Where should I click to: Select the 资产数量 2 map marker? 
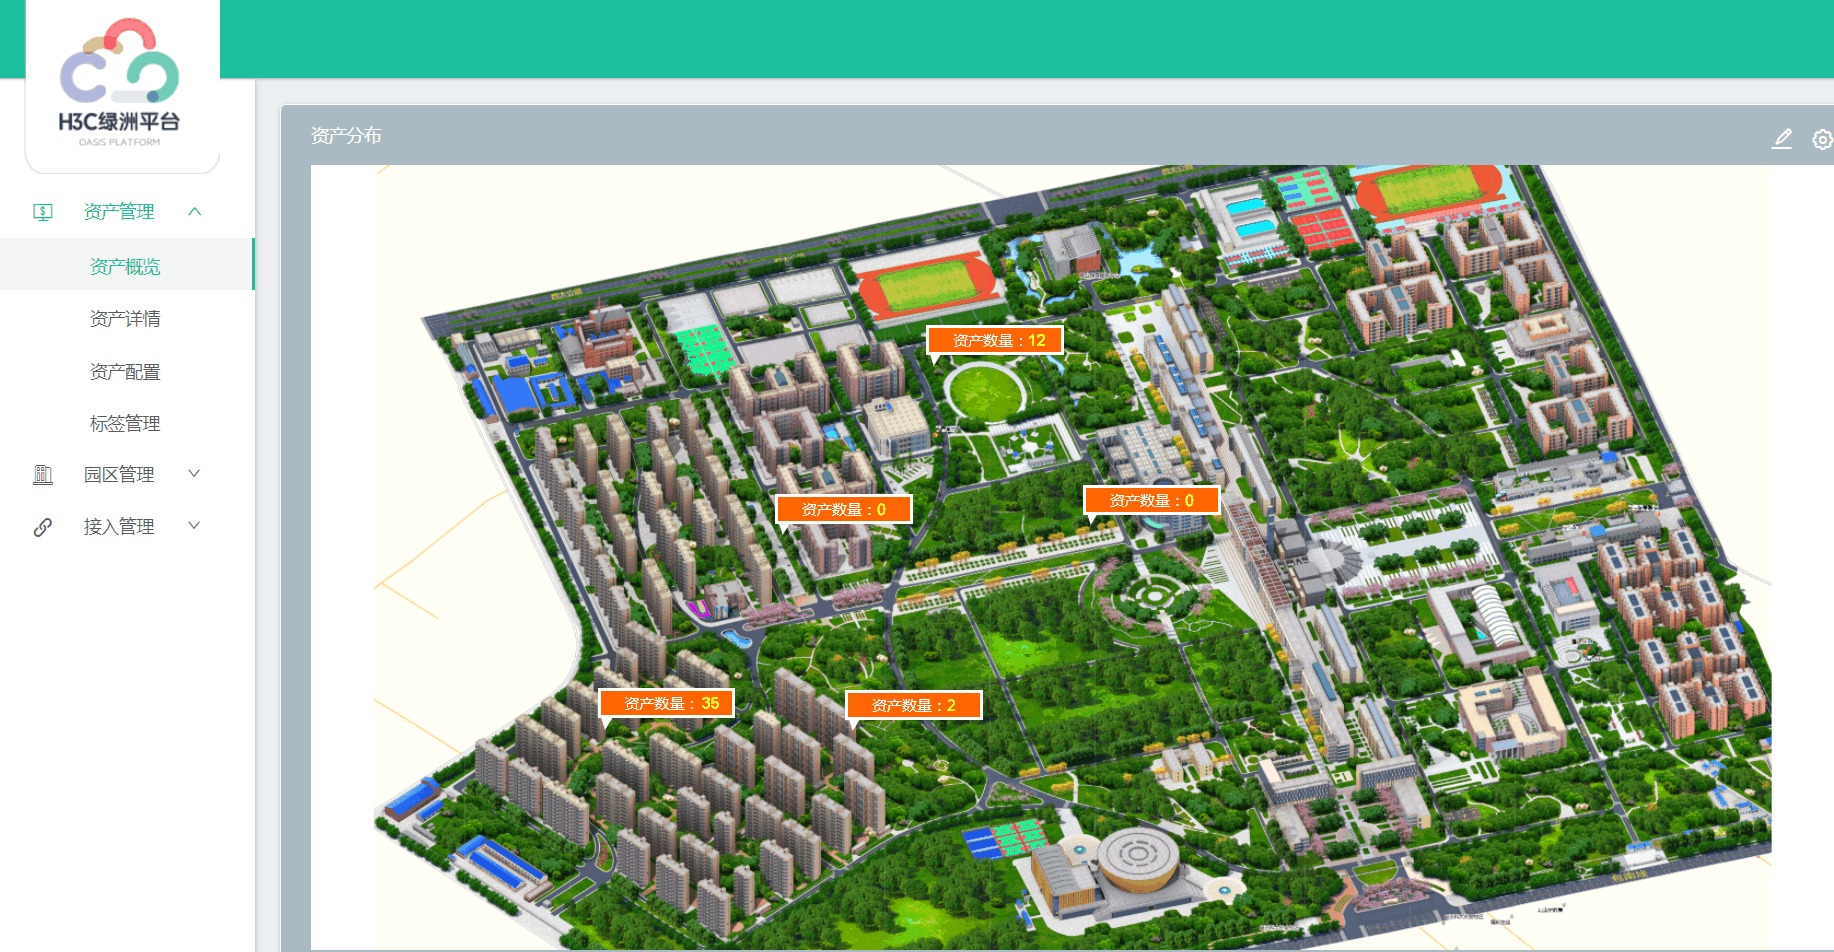tap(914, 706)
